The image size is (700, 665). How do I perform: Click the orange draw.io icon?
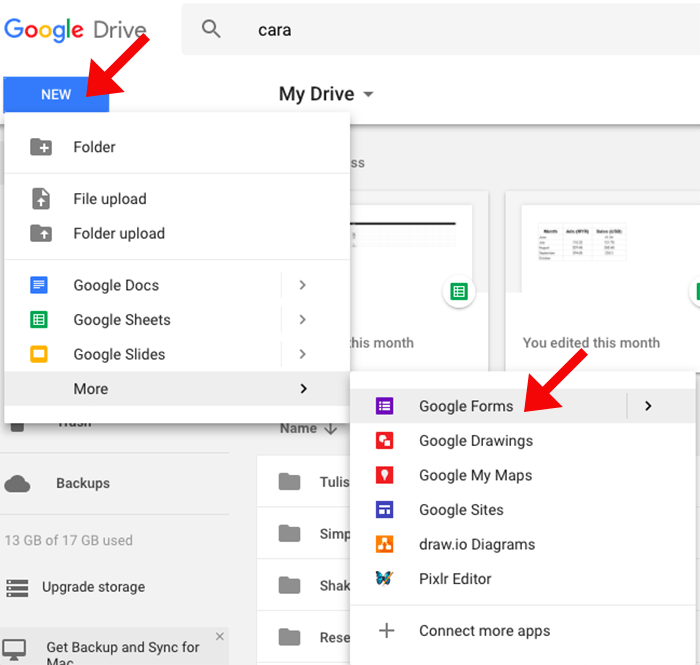384,544
